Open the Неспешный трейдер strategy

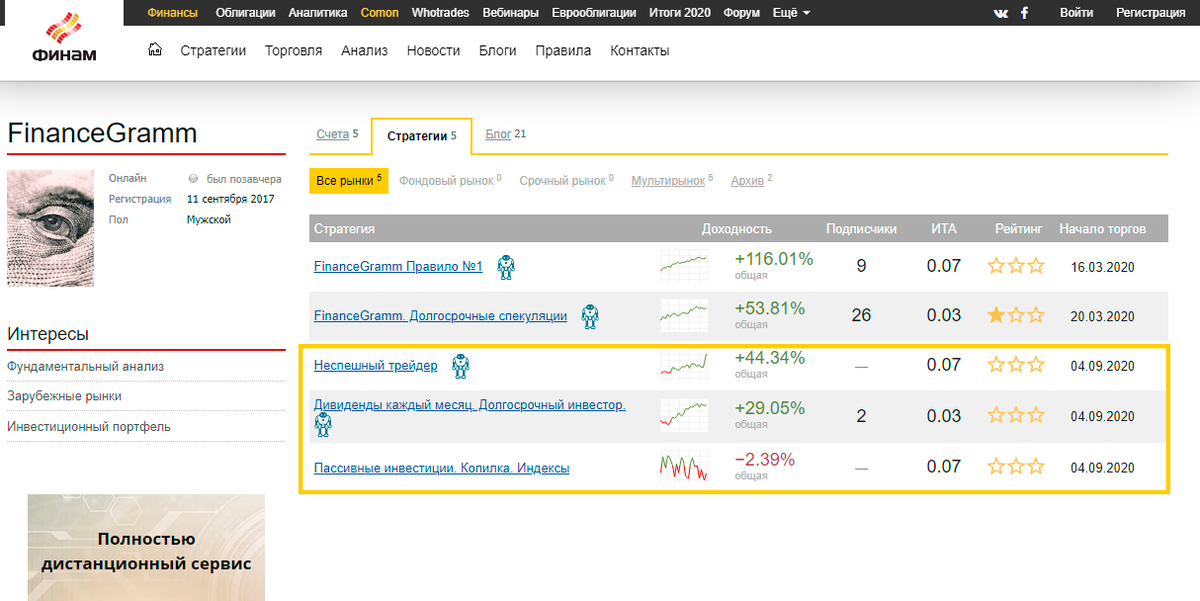(x=375, y=365)
